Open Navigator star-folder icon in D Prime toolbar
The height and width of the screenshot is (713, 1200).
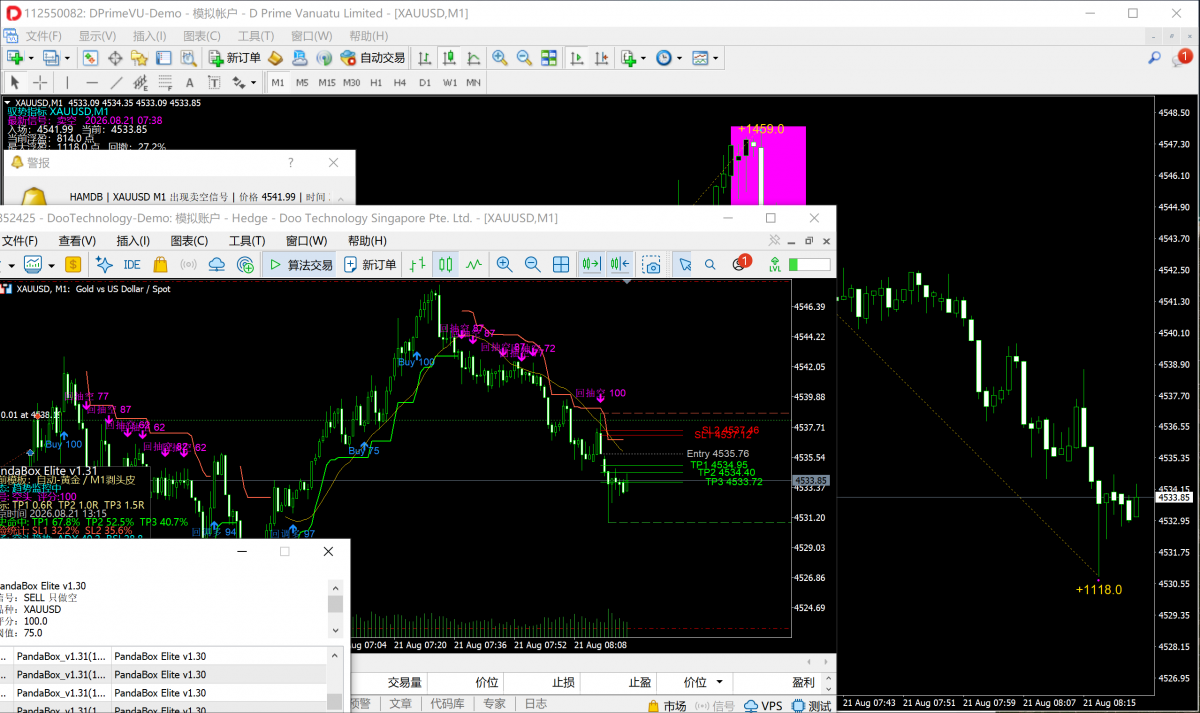tap(139, 58)
